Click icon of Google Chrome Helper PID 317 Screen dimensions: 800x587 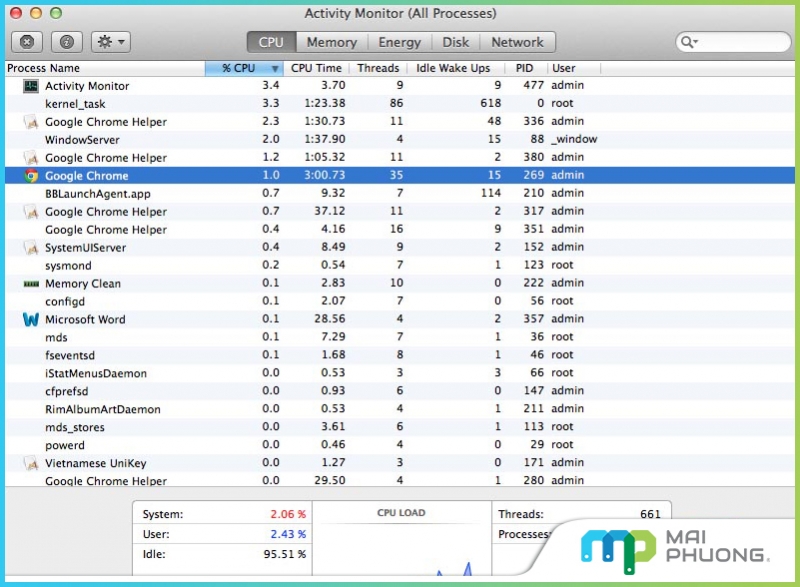pos(31,212)
